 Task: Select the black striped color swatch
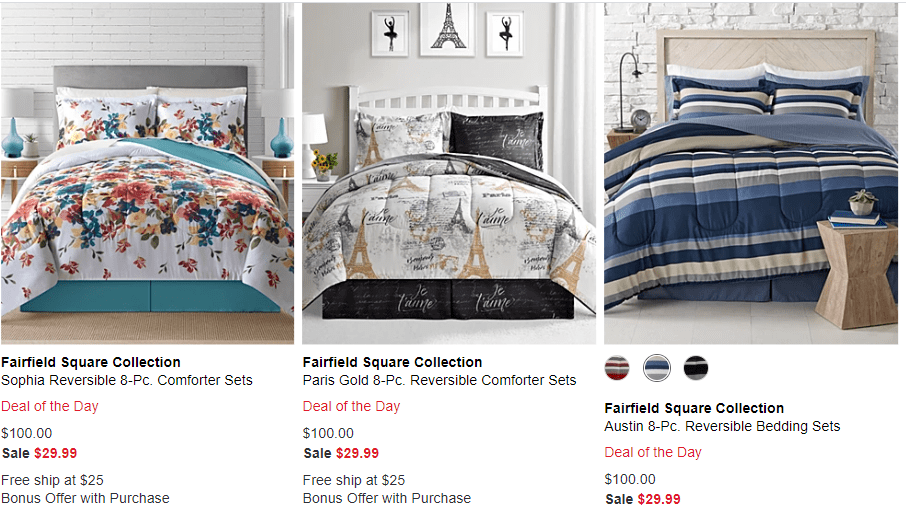pyautogui.click(x=696, y=368)
